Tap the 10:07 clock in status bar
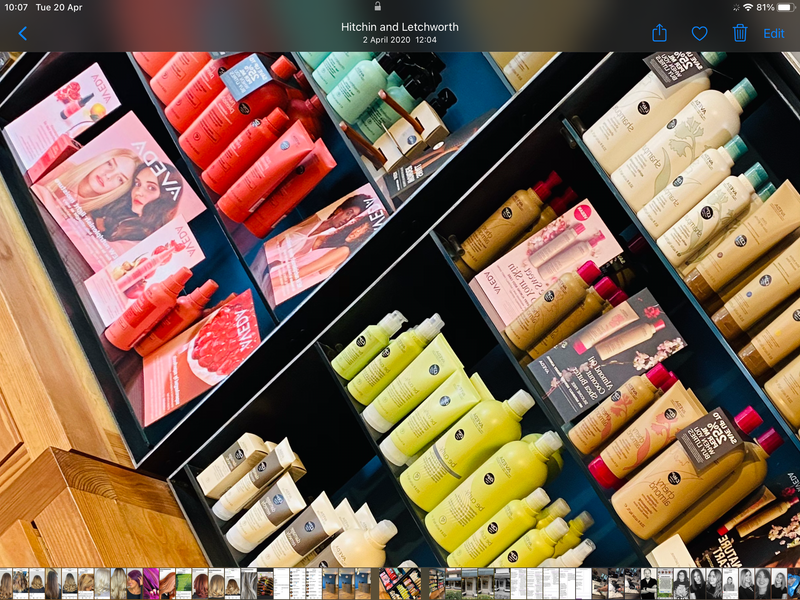The image size is (800, 600). click(x=15, y=7)
